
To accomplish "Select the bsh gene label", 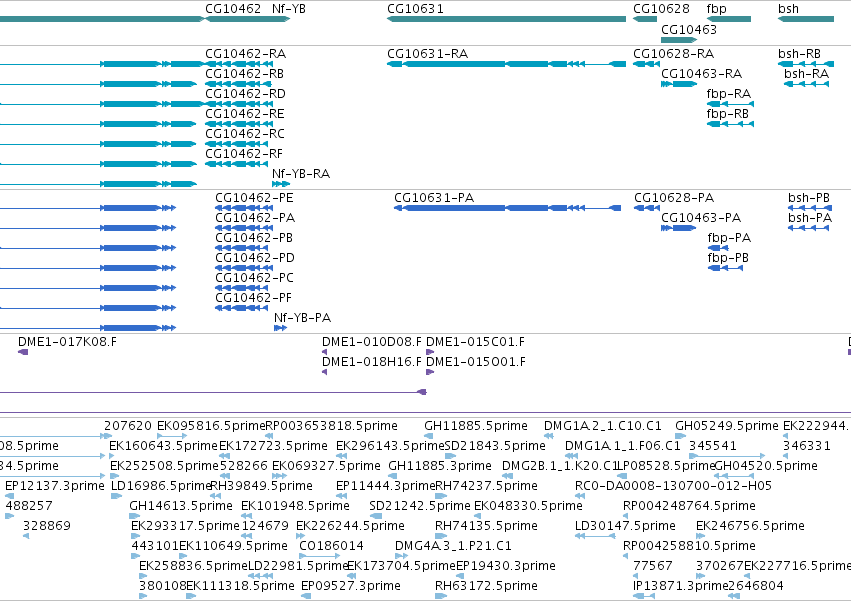I will click(788, 9).
